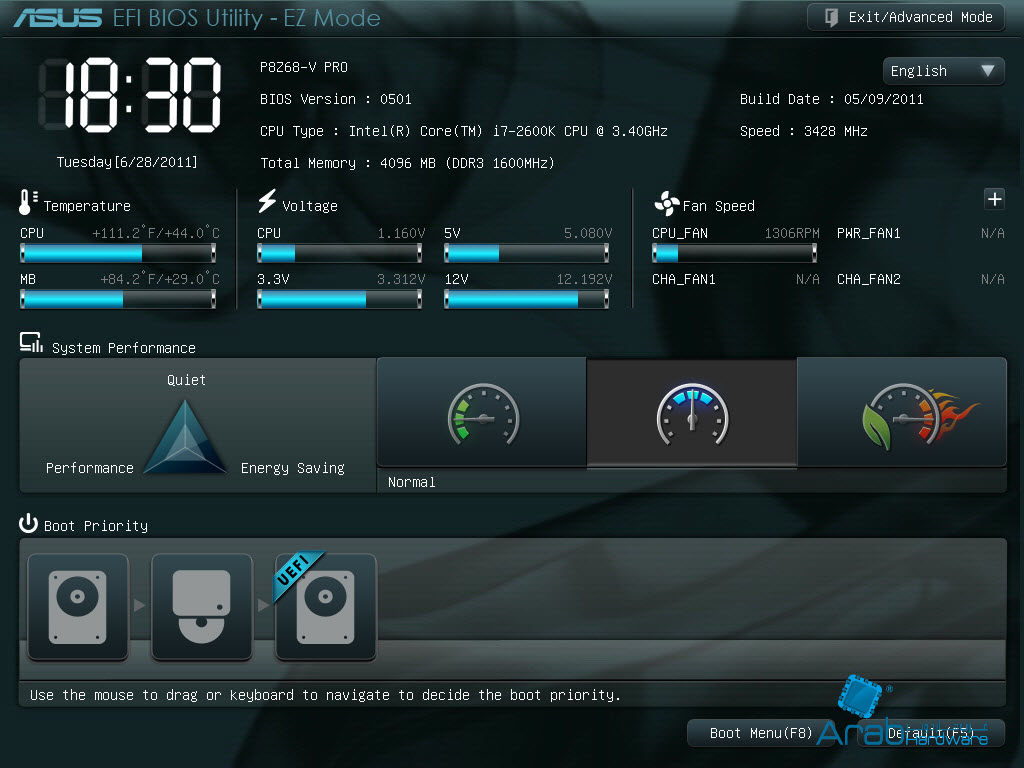Select the Normal blue gauge mode
Viewport: 1024px width, 768px height.
[x=692, y=413]
